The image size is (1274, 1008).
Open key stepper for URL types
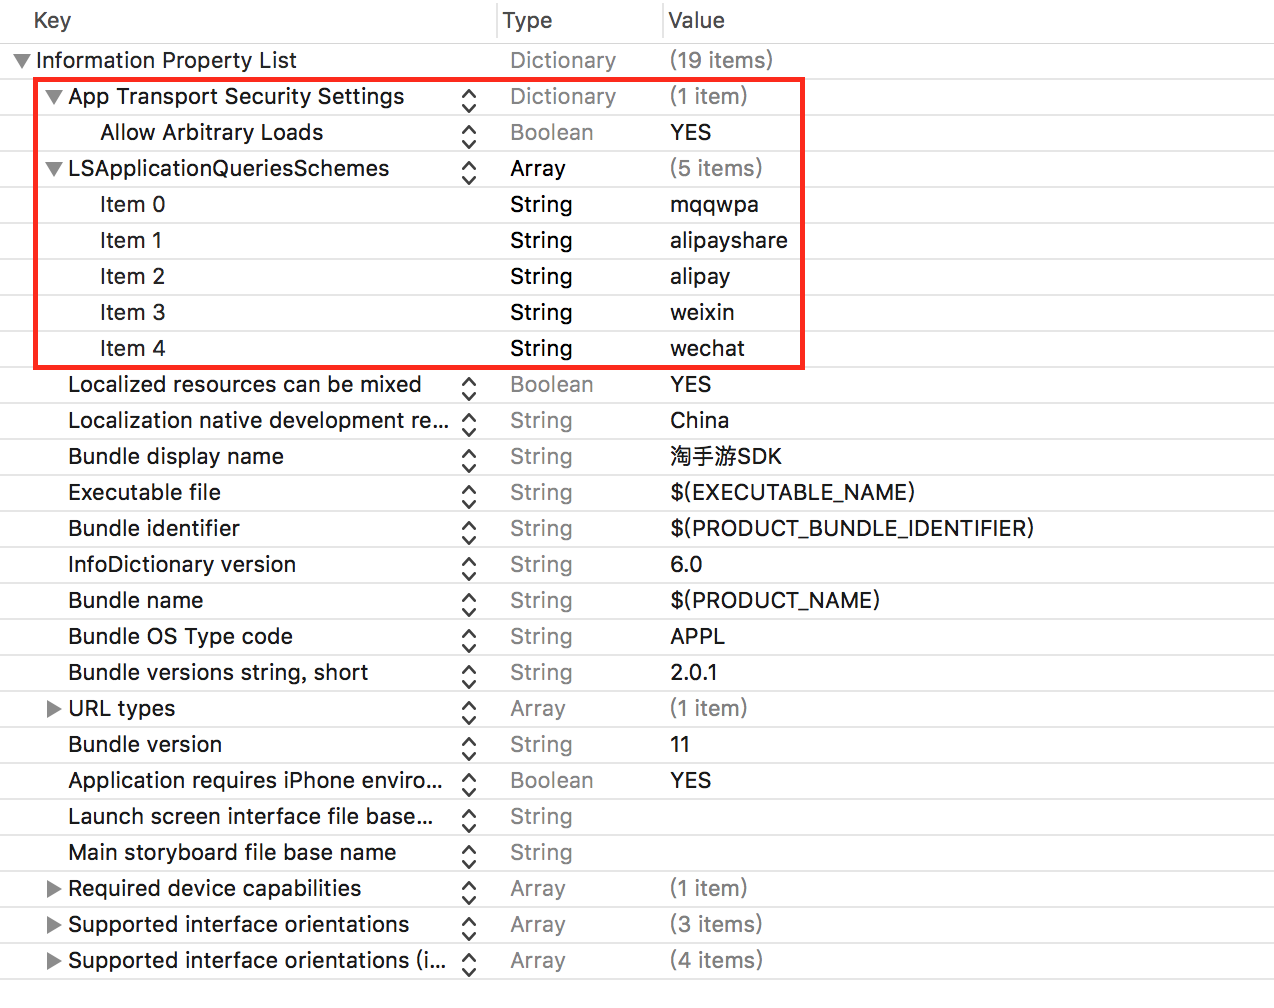coord(469,711)
